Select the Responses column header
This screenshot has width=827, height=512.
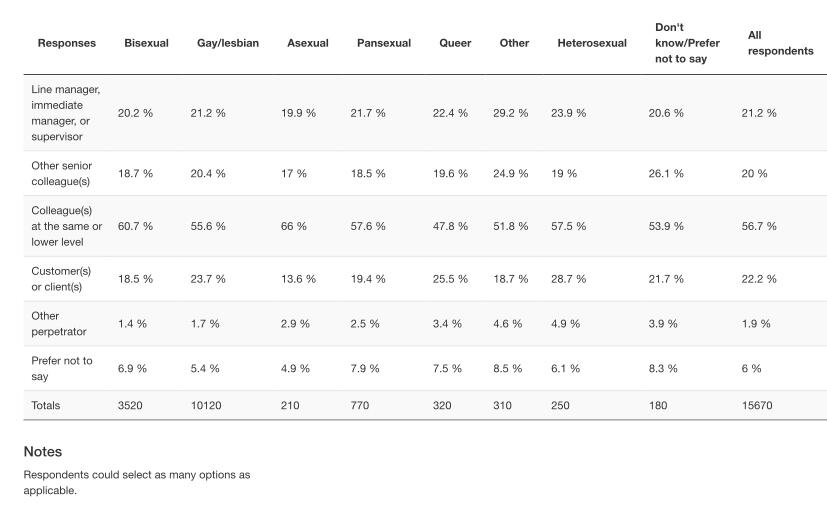click(67, 43)
